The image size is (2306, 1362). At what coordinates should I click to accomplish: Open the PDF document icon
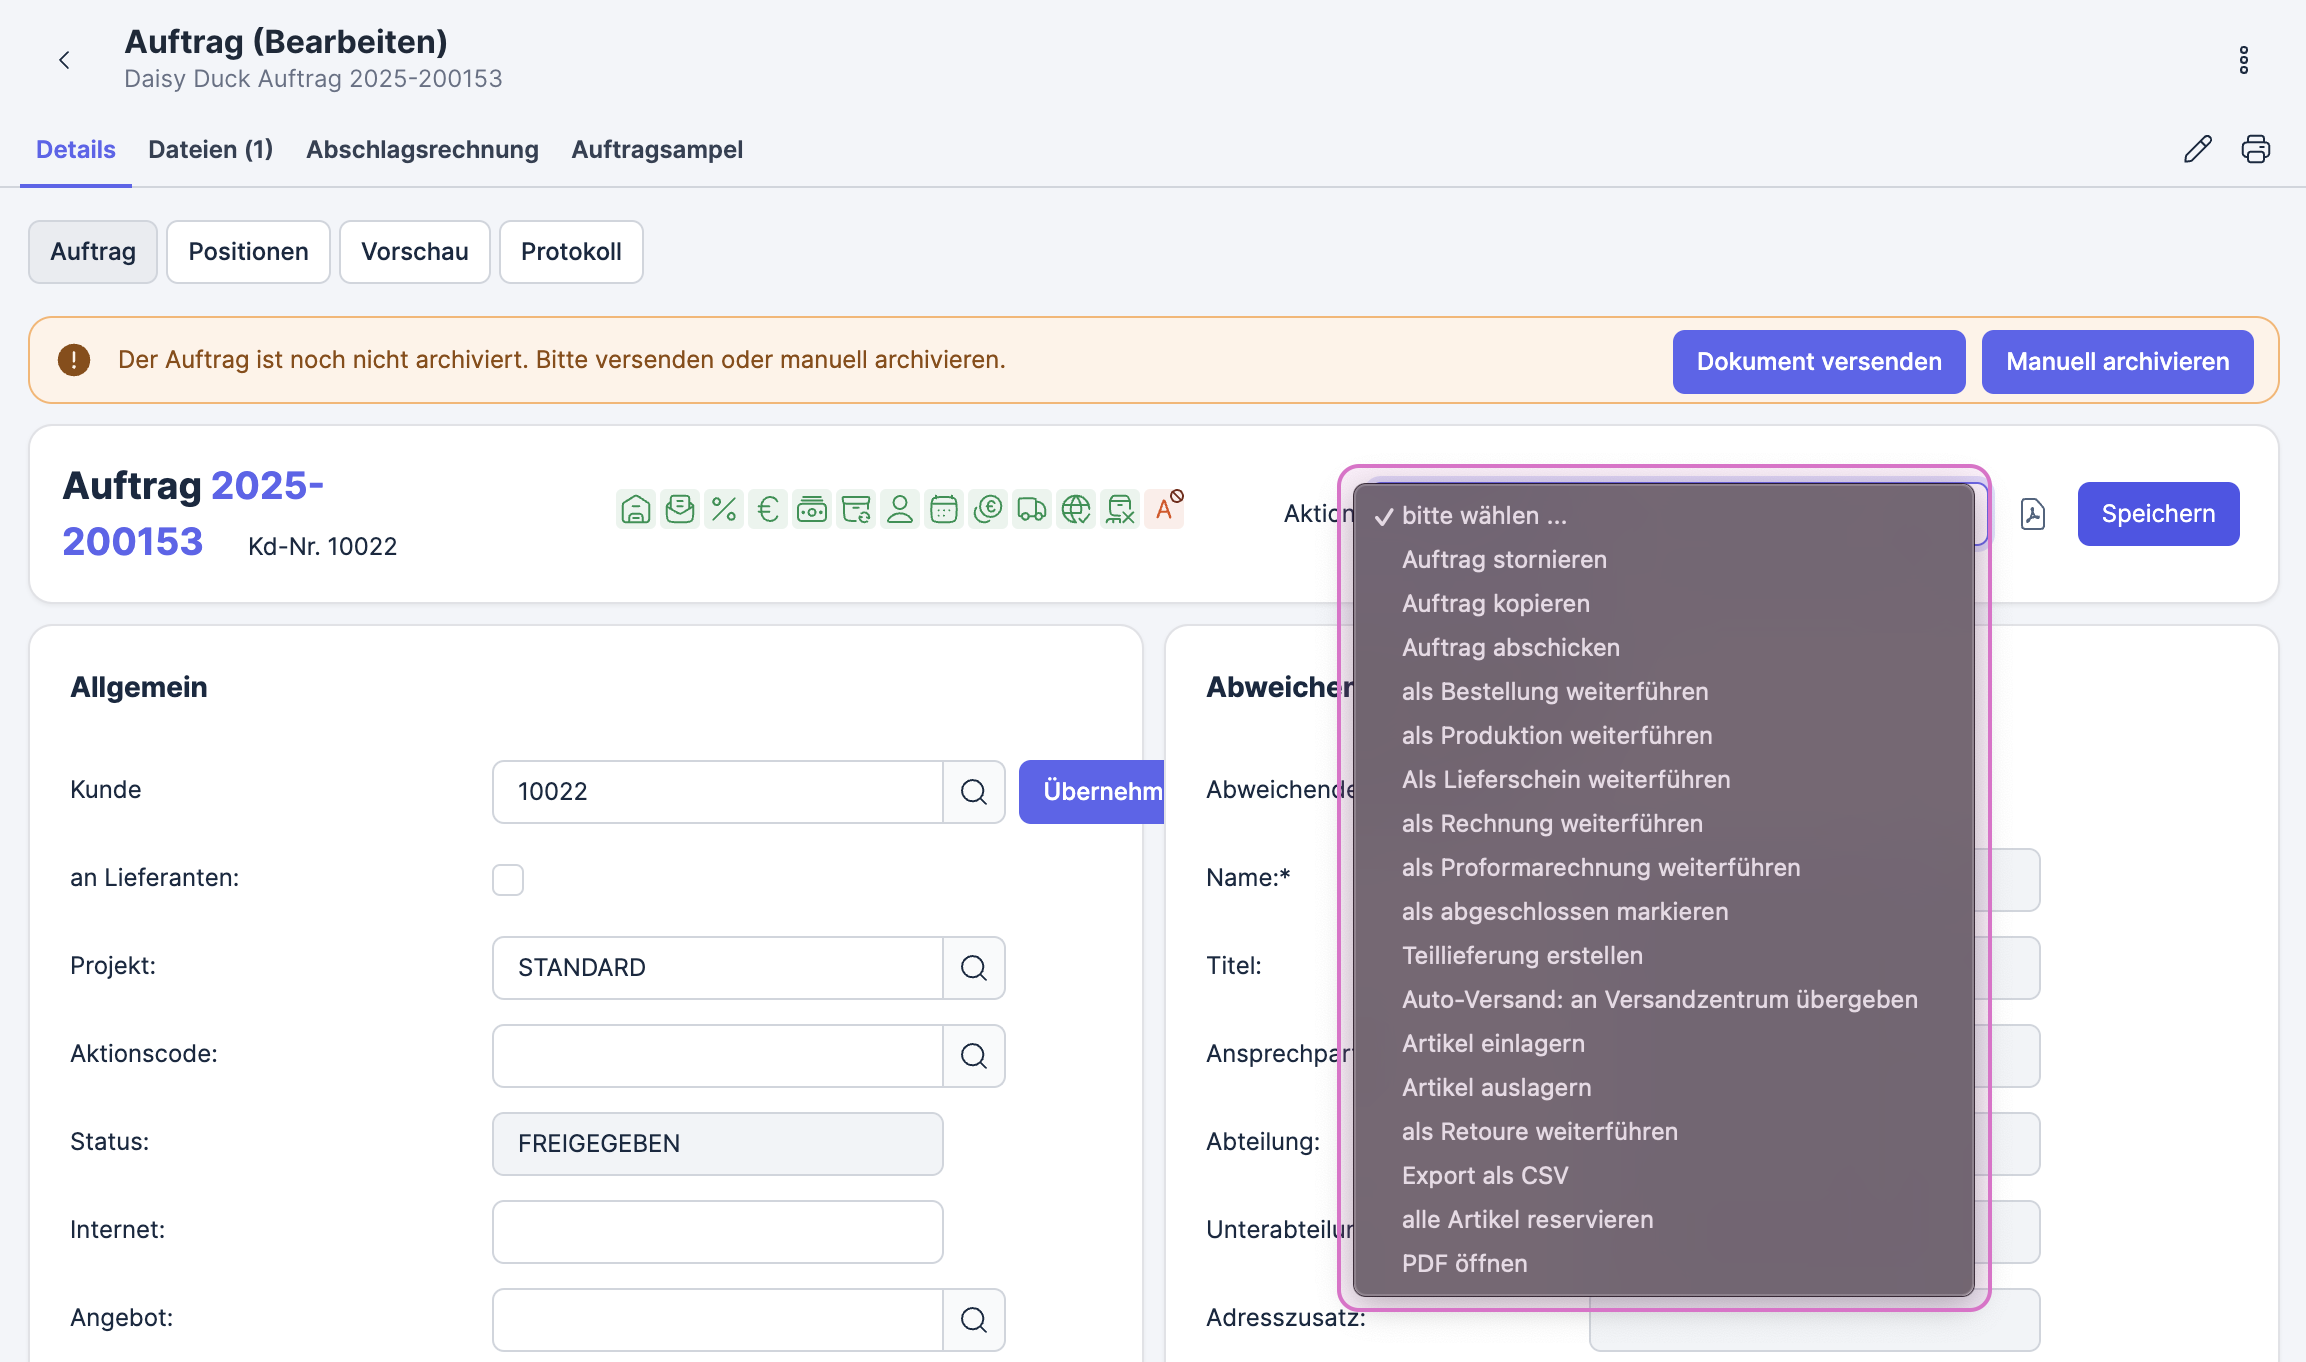[2032, 514]
